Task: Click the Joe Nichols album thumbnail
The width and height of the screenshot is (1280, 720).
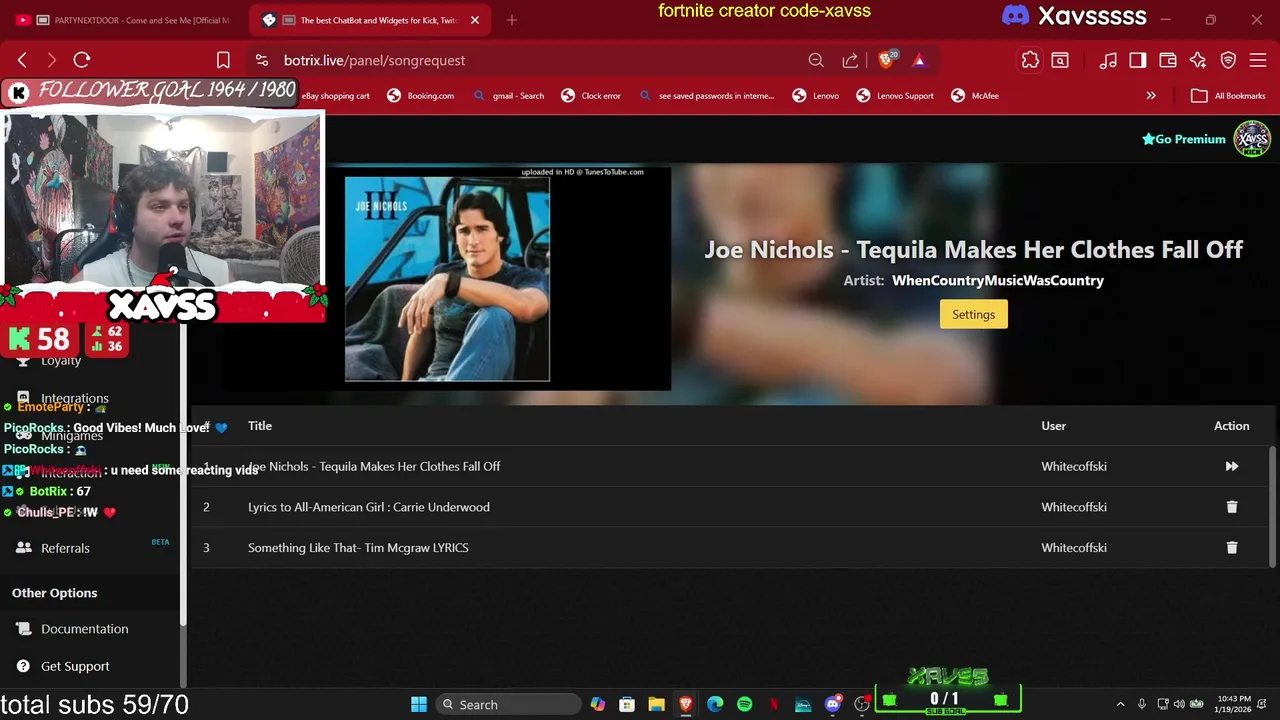Action: click(x=447, y=279)
